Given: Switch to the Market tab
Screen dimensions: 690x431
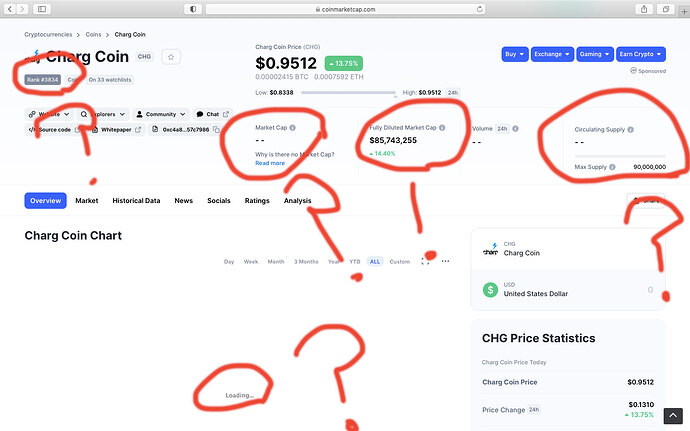Looking at the screenshot, I should click(x=87, y=200).
